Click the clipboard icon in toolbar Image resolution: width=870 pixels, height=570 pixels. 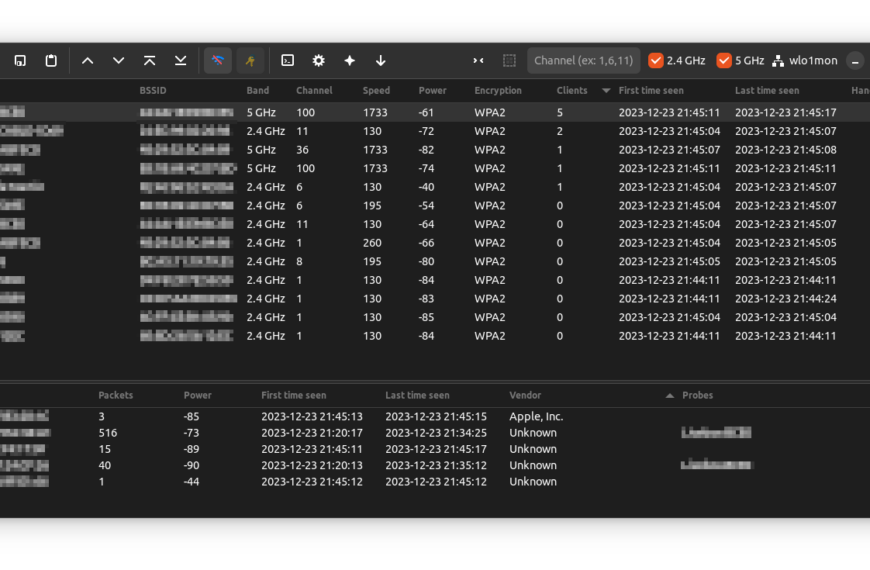coord(51,60)
